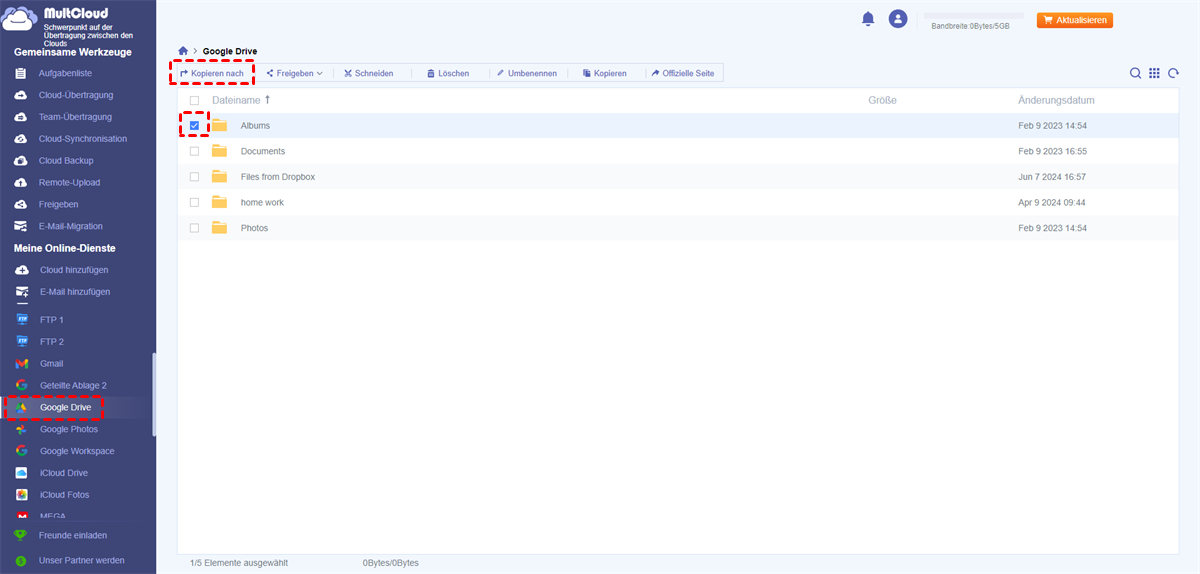Check the Documents folder checkbox
Screen dimensions: 1200x574
194,151
